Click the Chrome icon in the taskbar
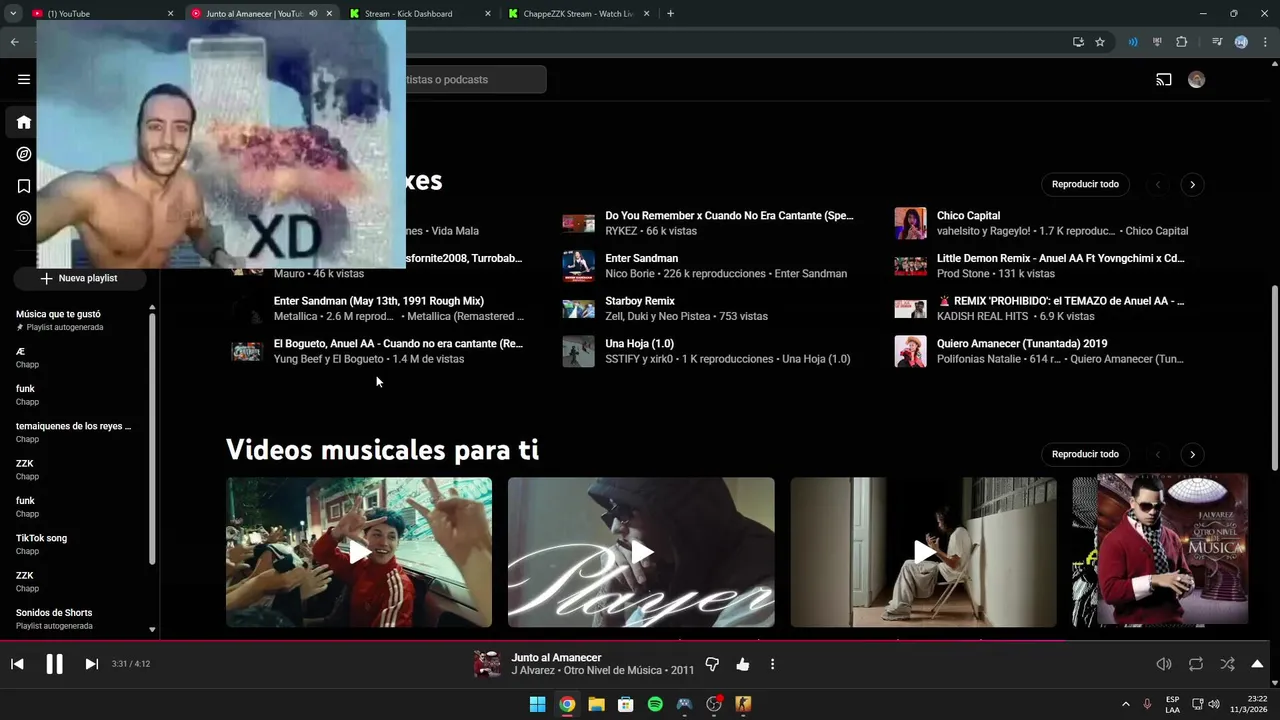This screenshot has width=1280, height=720. [567, 704]
